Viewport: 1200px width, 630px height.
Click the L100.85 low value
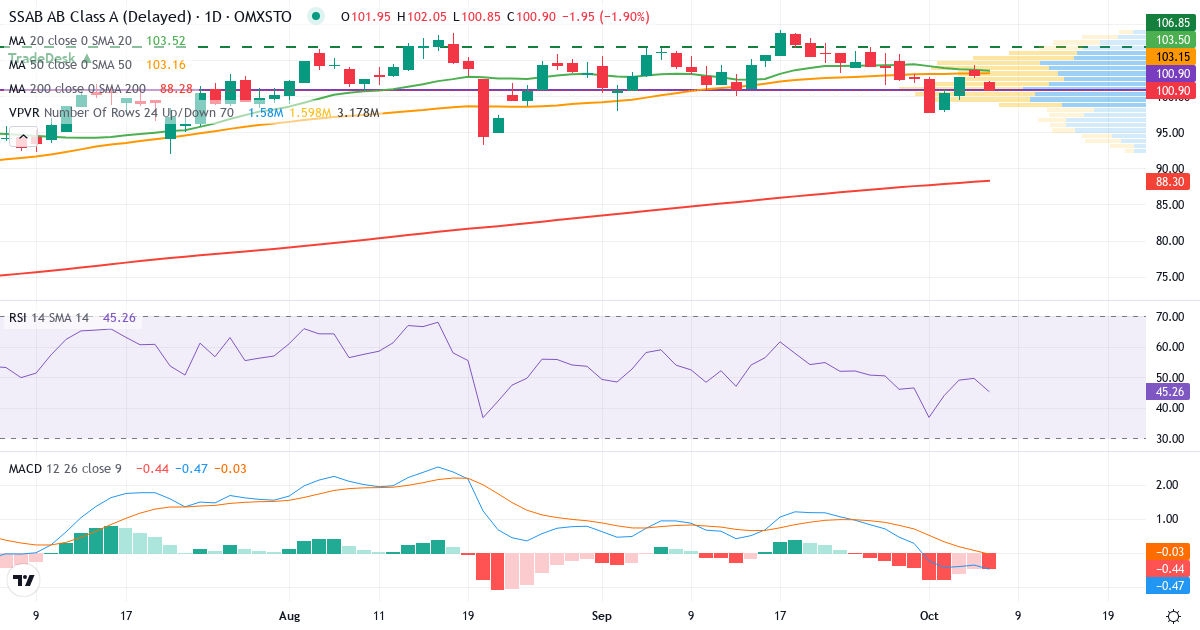[478, 17]
